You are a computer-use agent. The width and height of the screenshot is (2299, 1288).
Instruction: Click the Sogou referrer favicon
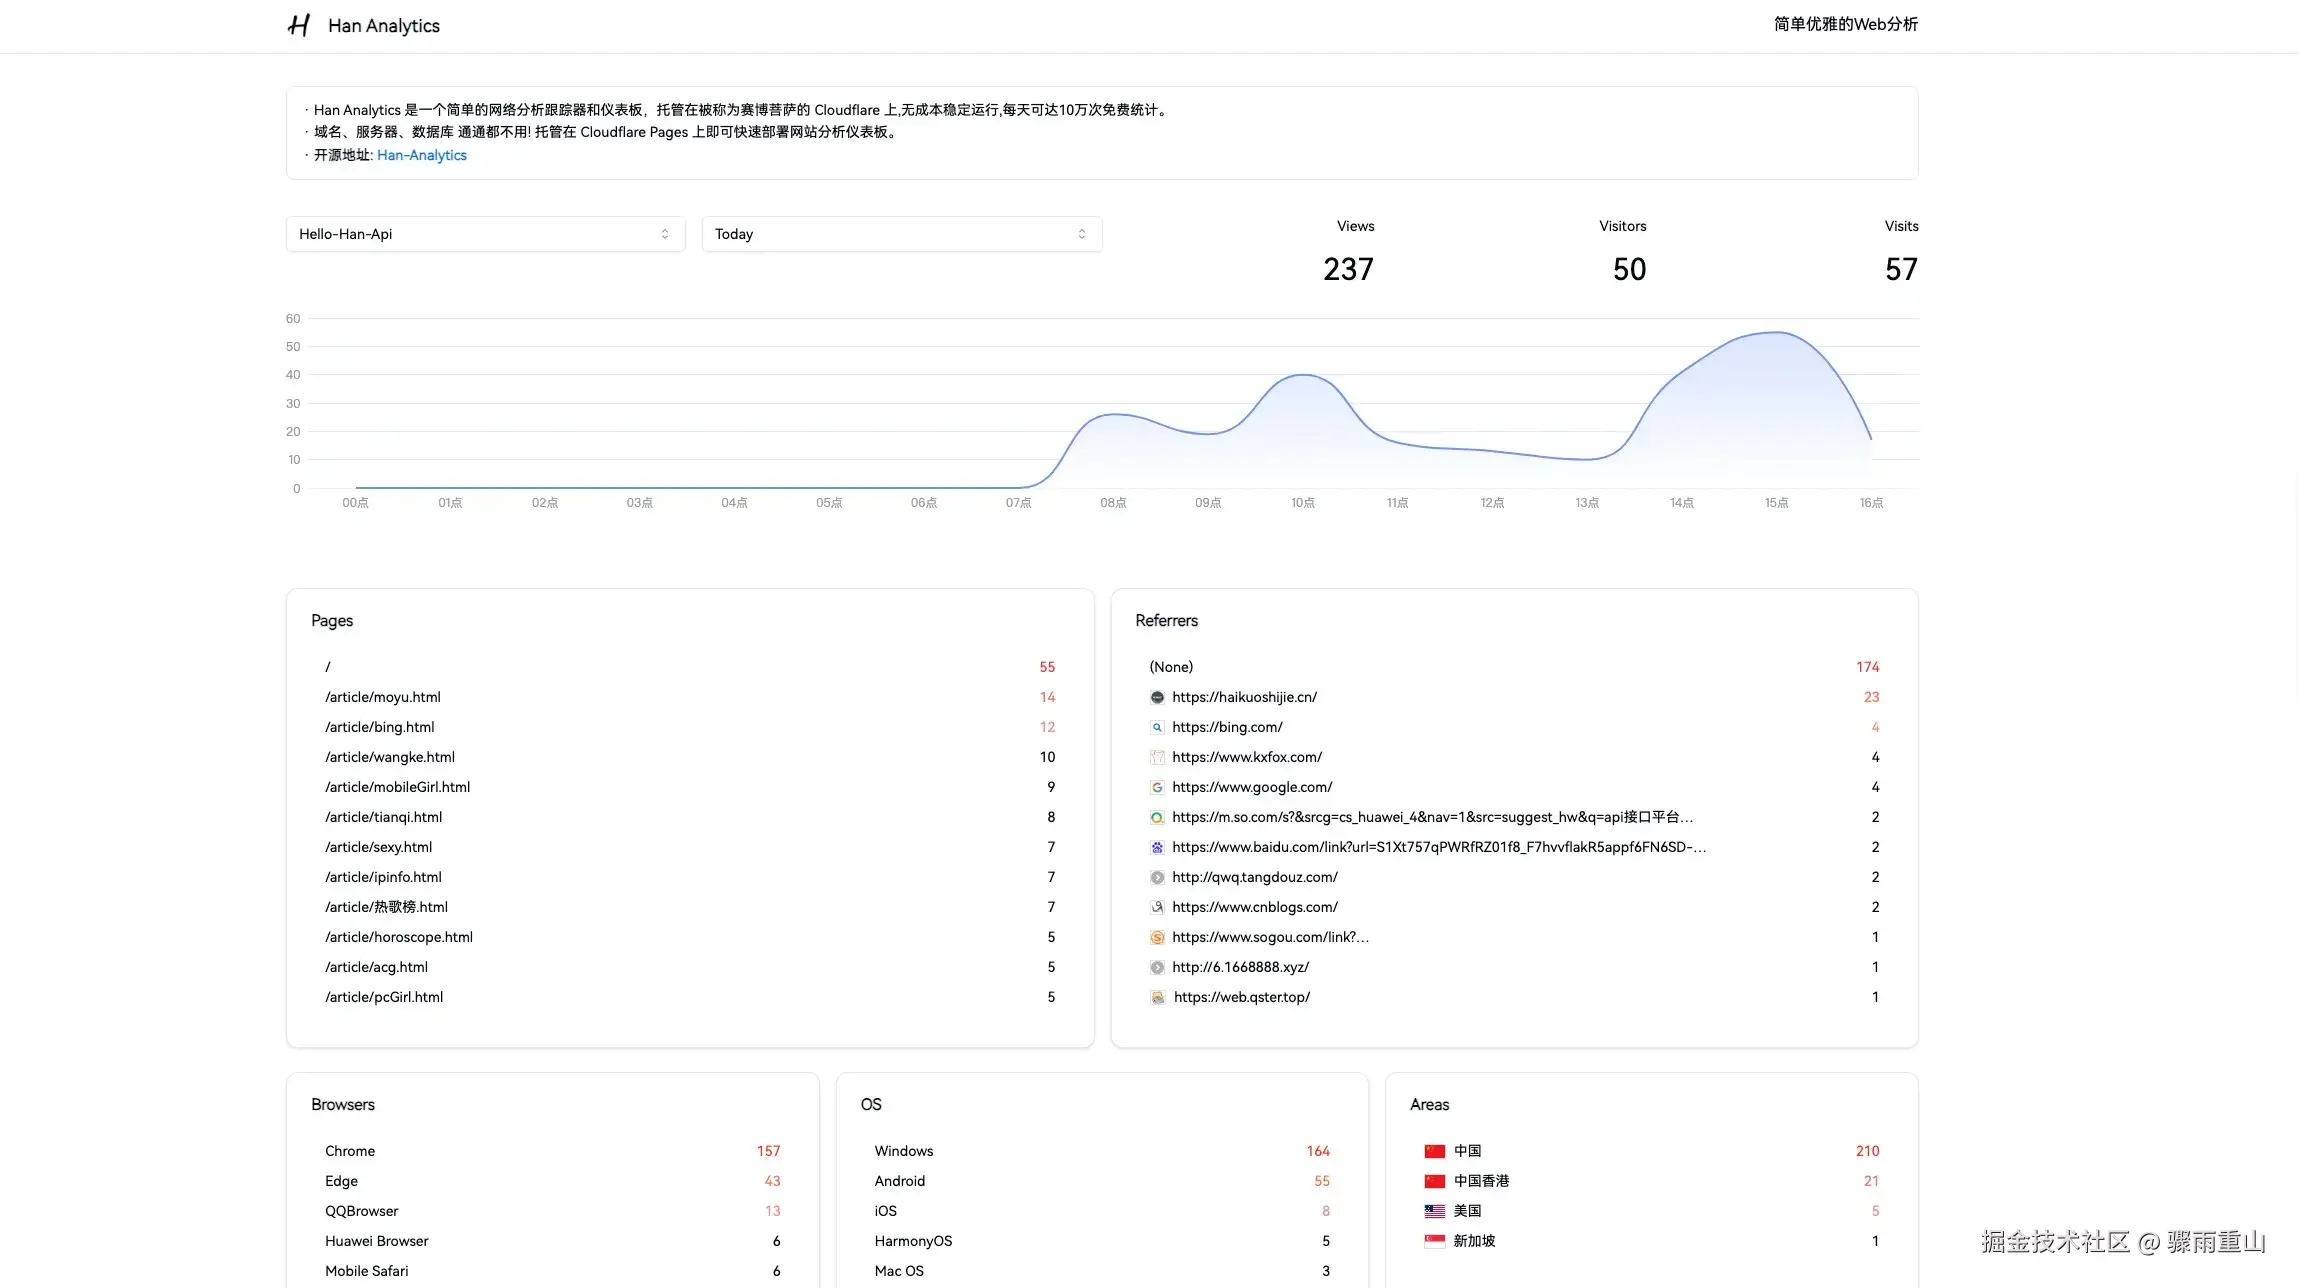click(x=1157, y=937)
